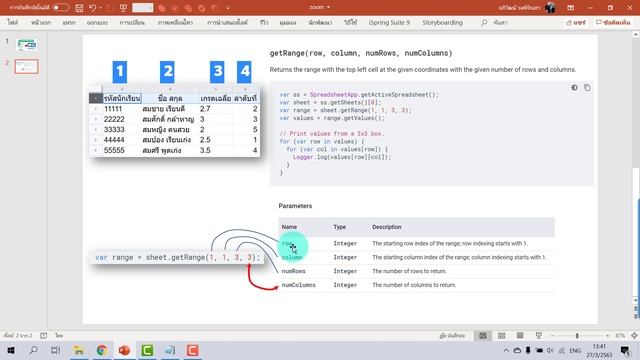Click the dark theme toggle icon in code box
Screen dimensions: 640x360
click(x=574, y=87)
